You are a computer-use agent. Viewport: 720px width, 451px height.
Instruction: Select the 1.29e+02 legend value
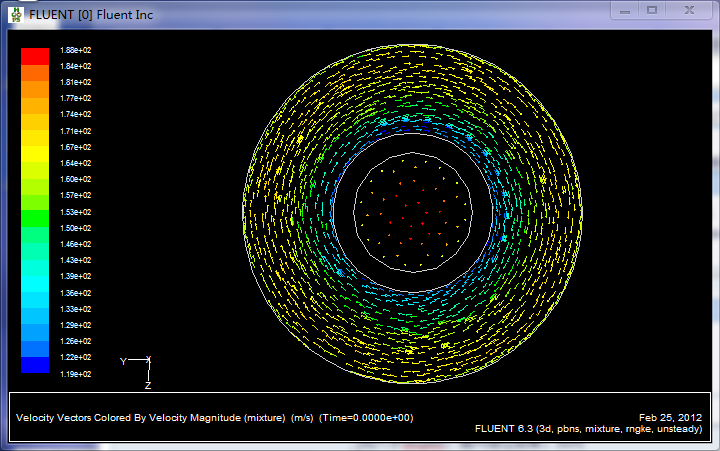(x=76, y=325)
